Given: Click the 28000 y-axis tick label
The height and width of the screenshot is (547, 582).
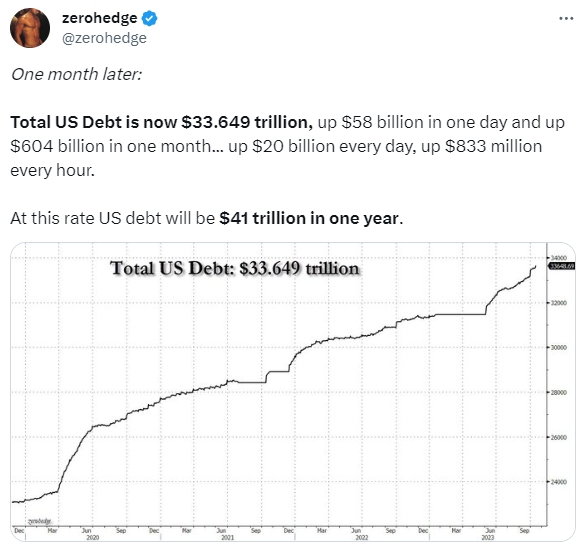Looking at the screenshot, I should [559, 392].
